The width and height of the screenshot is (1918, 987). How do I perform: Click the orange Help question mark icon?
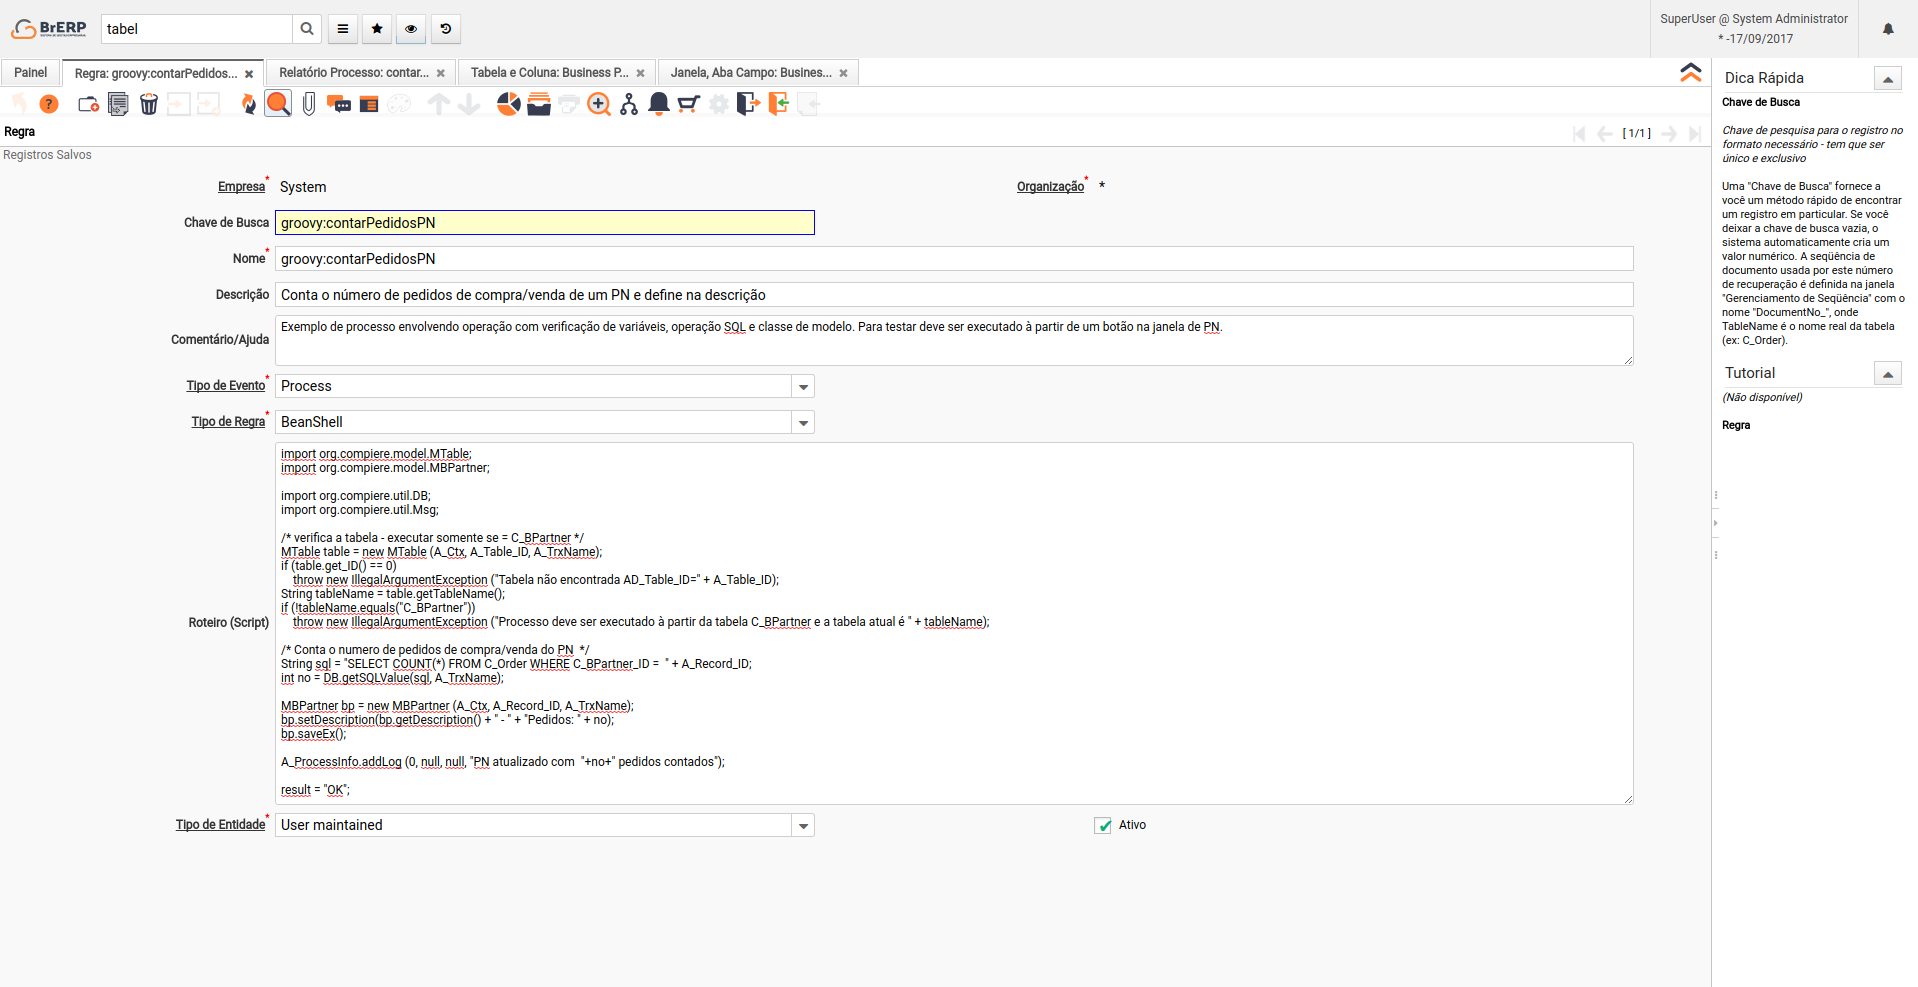point(48,104)
